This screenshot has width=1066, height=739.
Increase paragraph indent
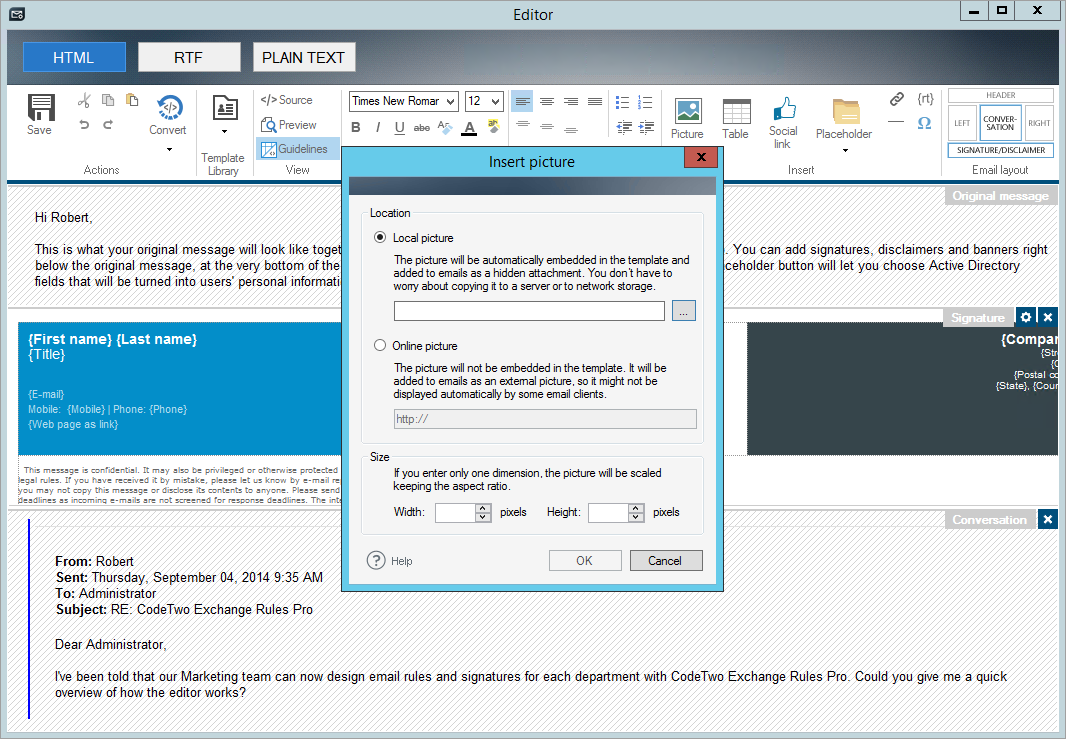tap(646, 126)
